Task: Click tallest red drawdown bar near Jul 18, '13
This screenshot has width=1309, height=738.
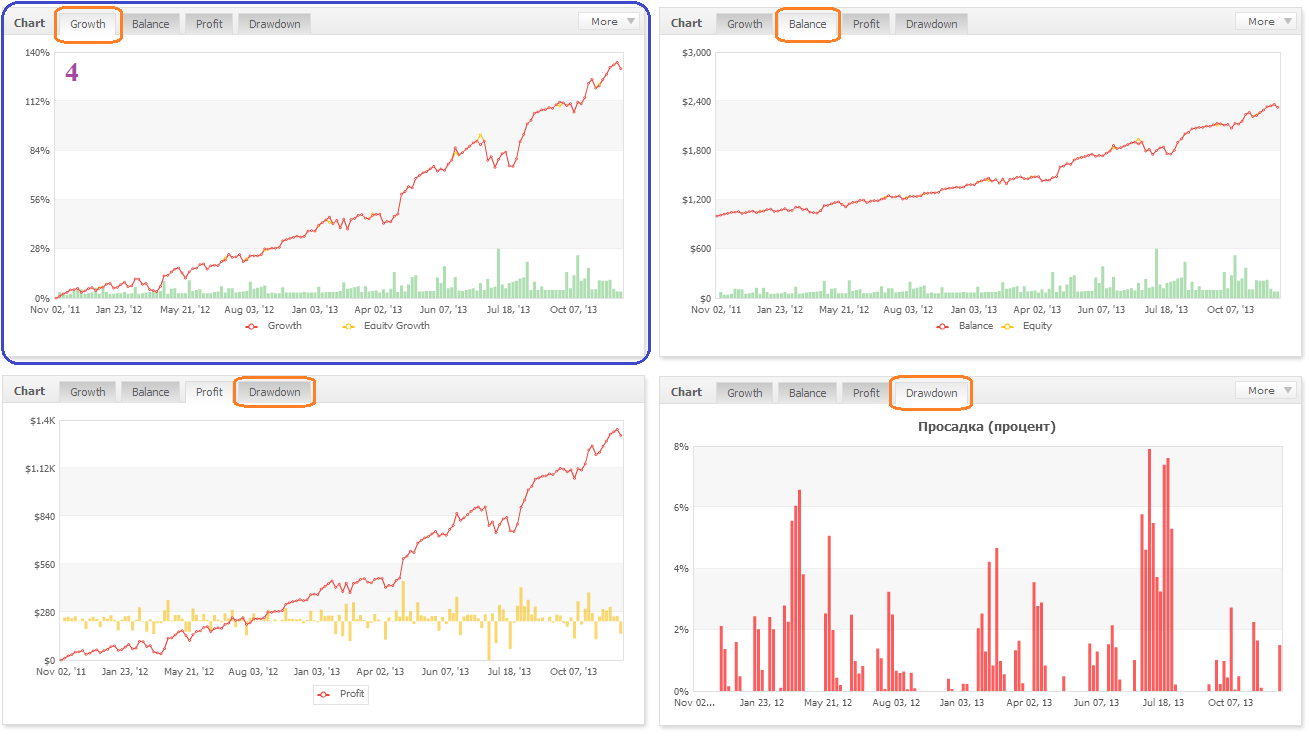Action: click(1149, 570)
